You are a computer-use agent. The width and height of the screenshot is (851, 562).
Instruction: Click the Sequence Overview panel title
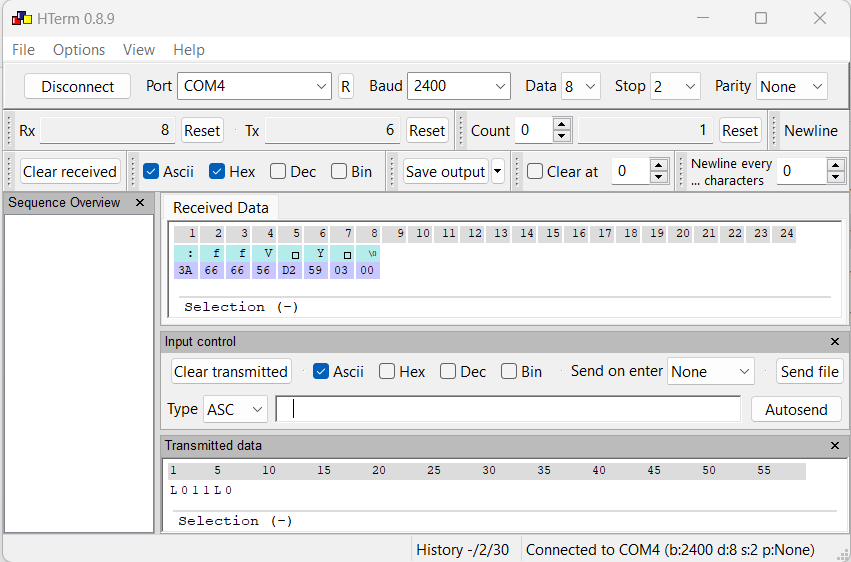point(64,202)
